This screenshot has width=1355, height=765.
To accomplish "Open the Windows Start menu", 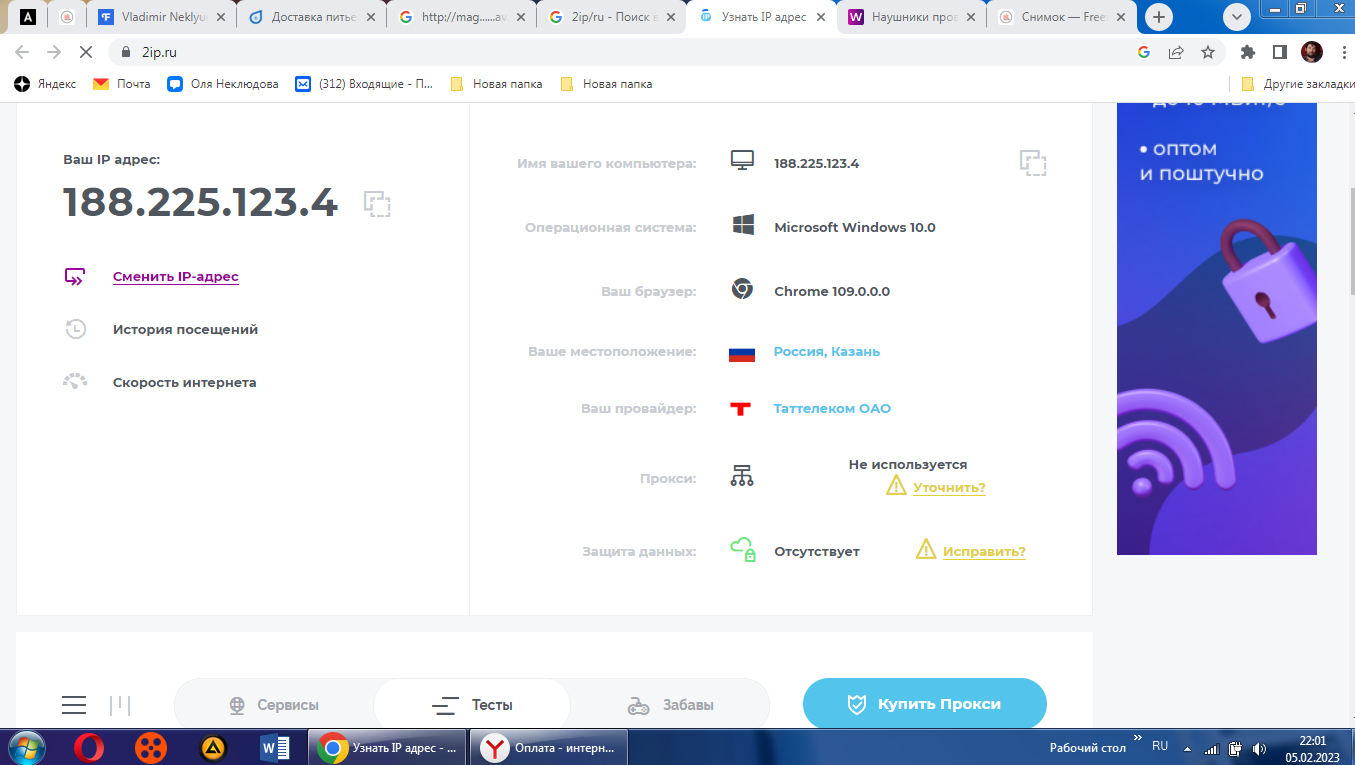I will click(x=26, y=747).
